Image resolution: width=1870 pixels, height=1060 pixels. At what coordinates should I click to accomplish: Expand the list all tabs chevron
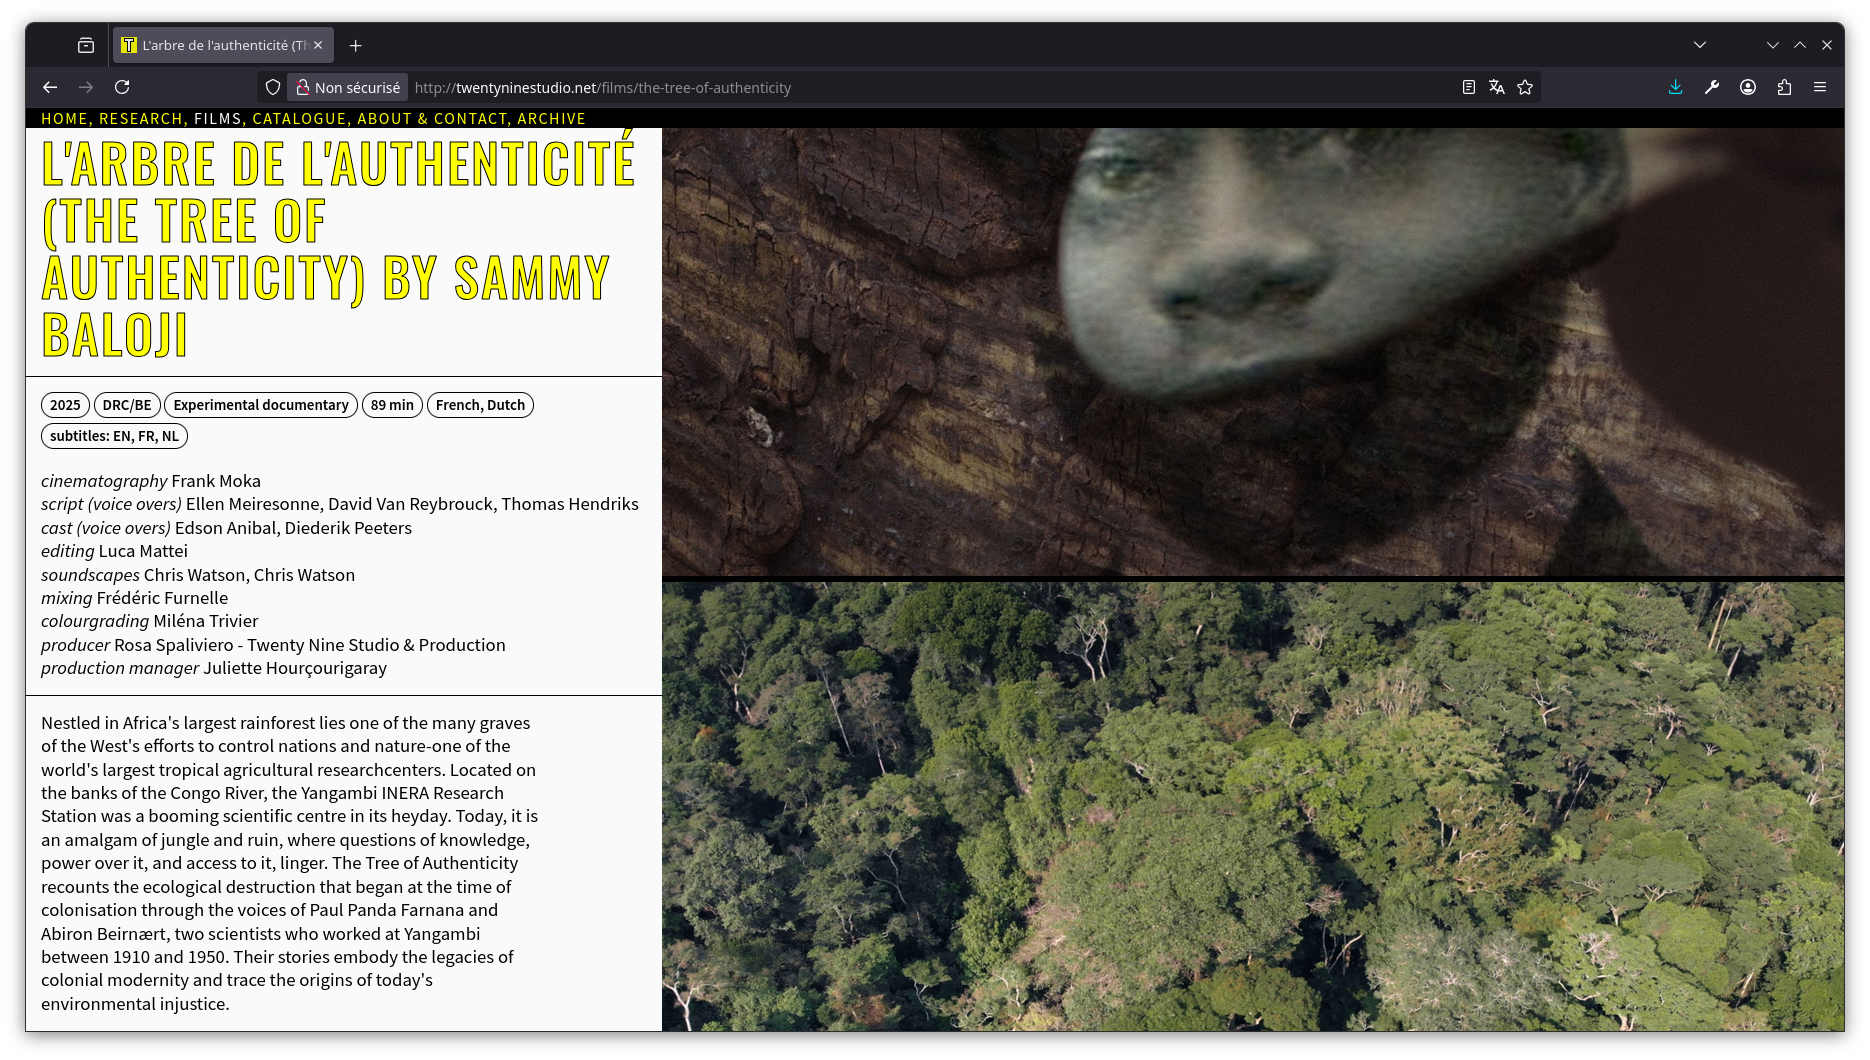click(x=1700, y=45)
